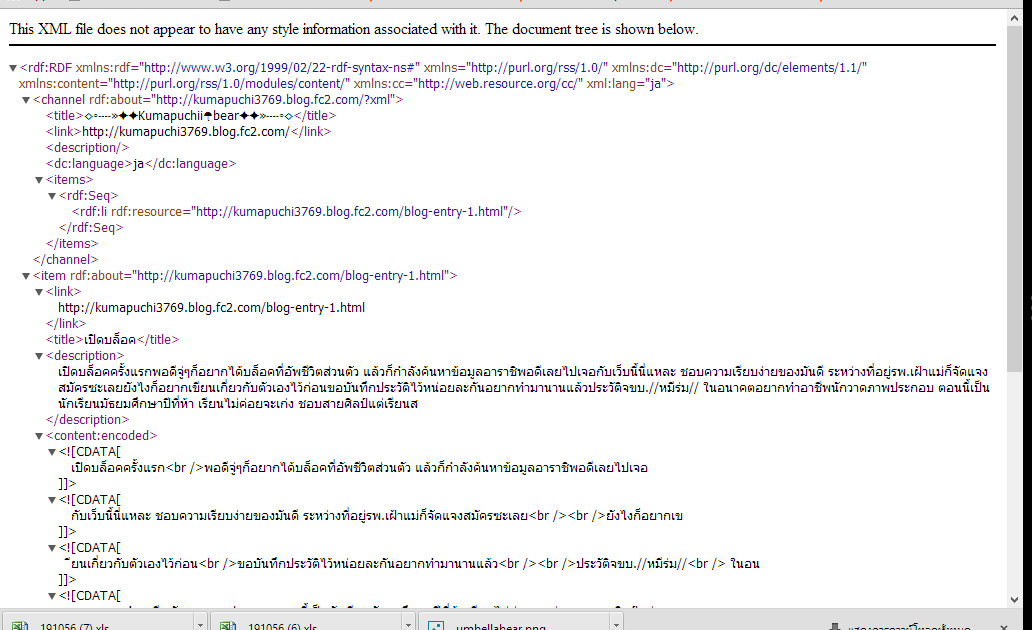
Task: Collapse the description element inside item
Action: 39,356
